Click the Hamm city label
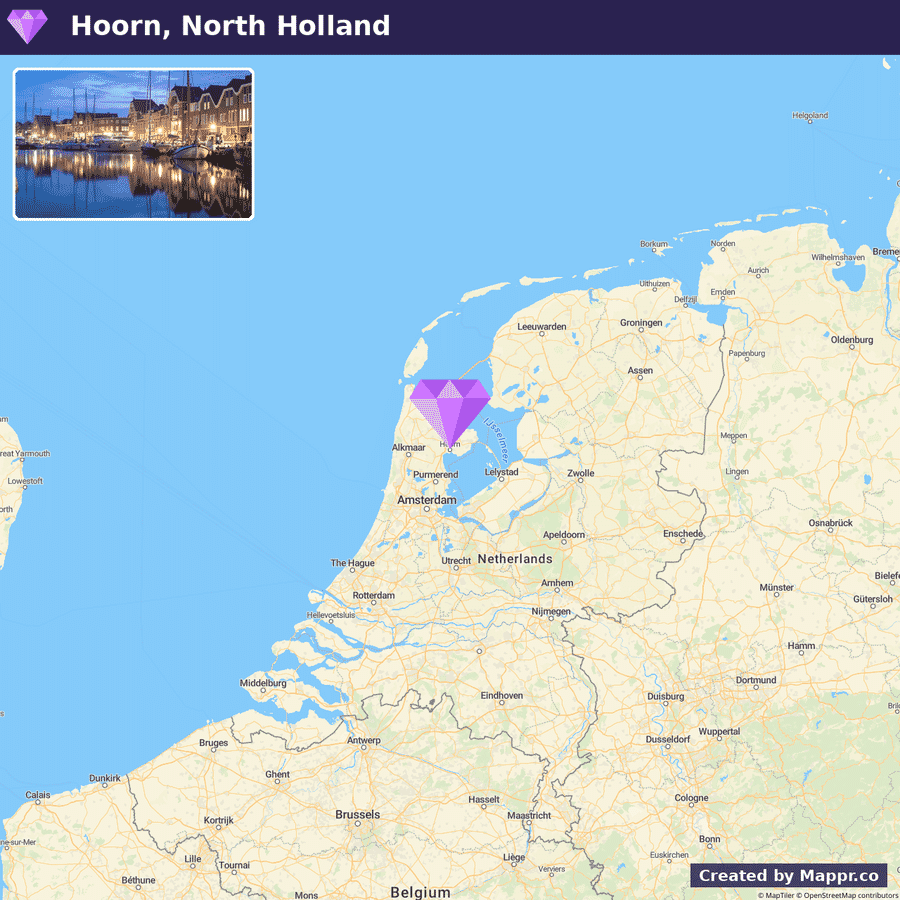The height and width of the screenshot is (900, 900). click(x=801, y=646)
